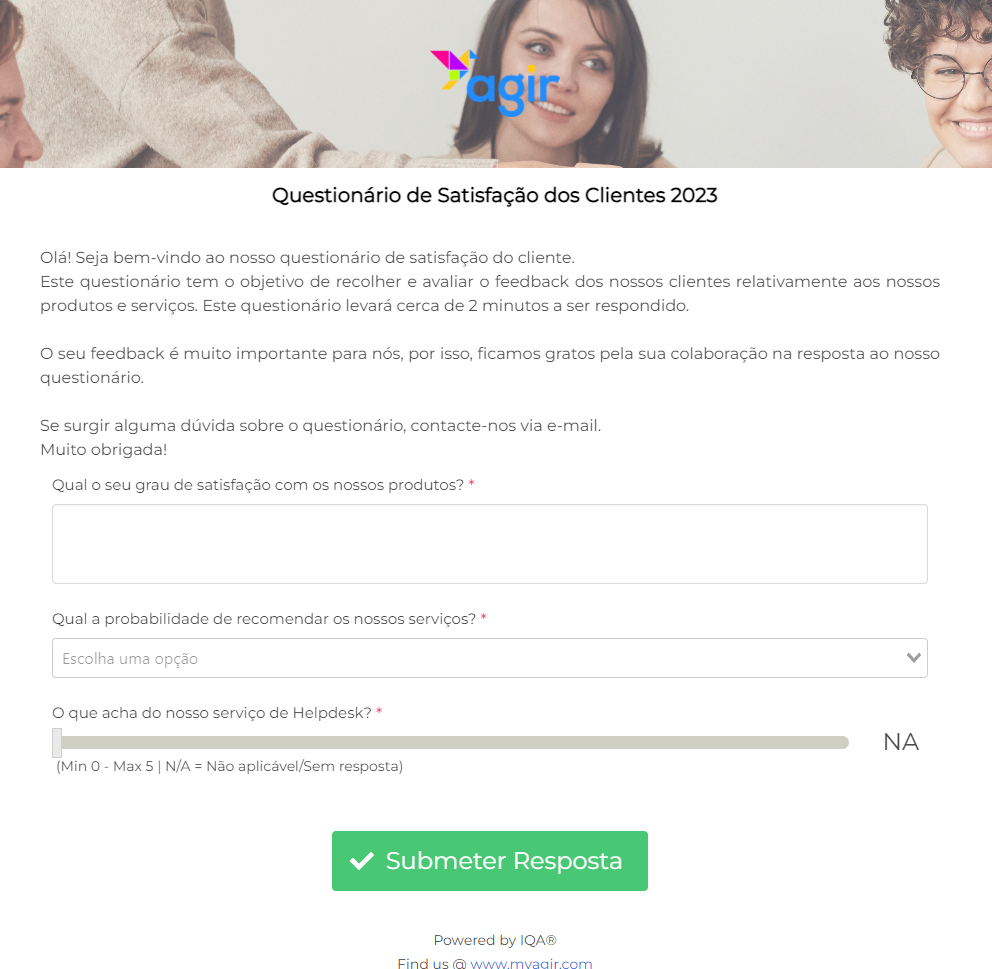
Task: Click the red asterisk after the Helpdesk question
Action: click(x=379, y=711)
